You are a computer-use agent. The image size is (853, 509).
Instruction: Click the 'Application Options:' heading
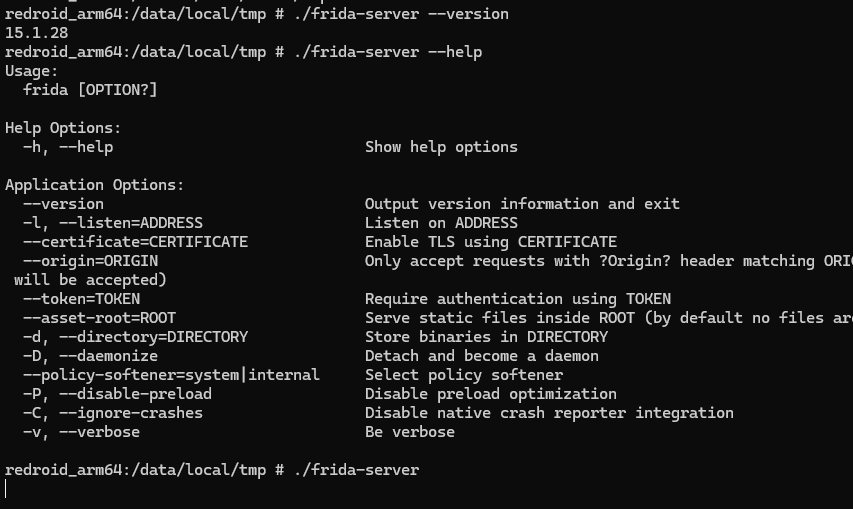point(95,185)
